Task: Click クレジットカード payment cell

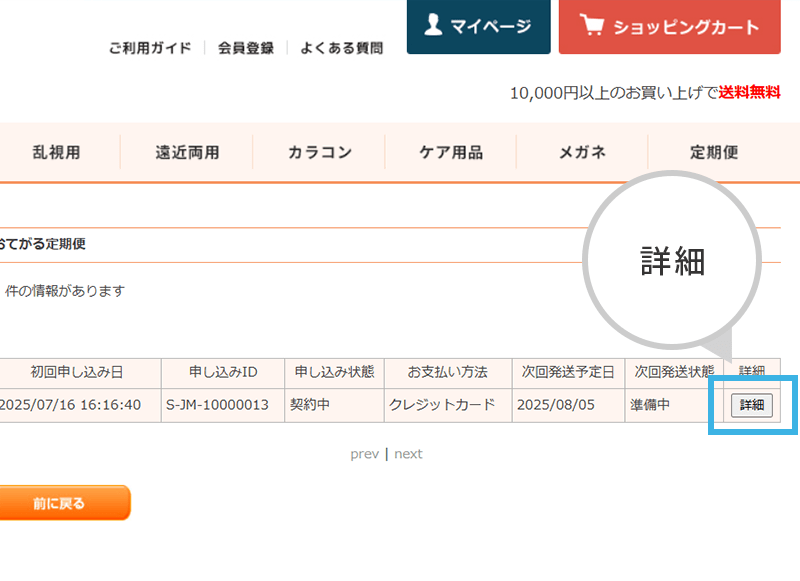Action: [x=448, y=405]
